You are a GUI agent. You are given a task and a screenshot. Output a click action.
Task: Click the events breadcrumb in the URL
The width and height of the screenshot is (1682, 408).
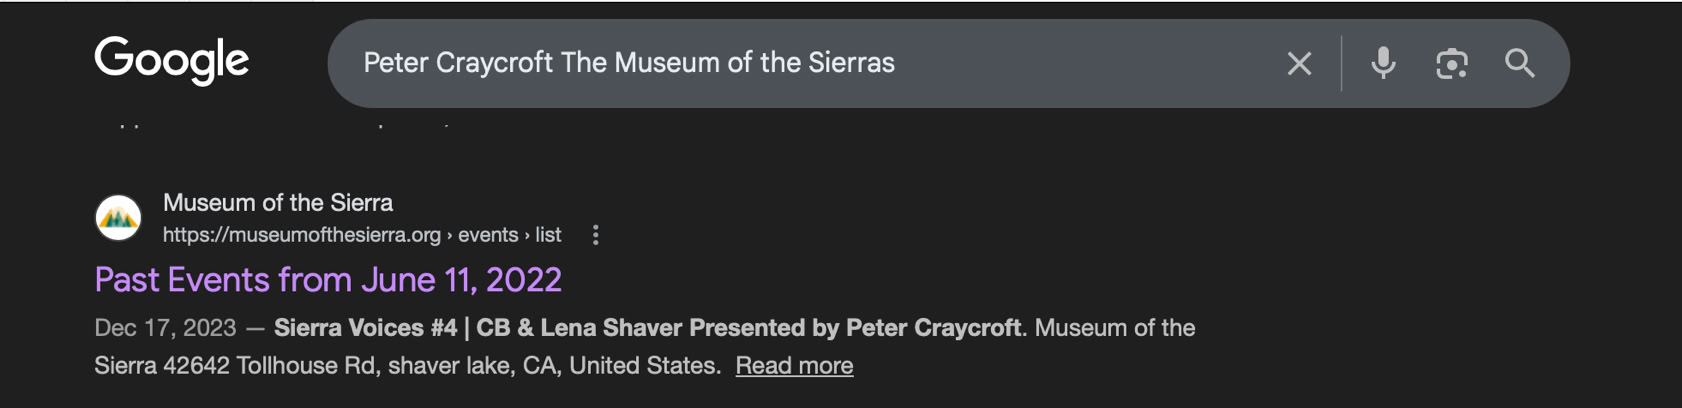pos(488,235)
